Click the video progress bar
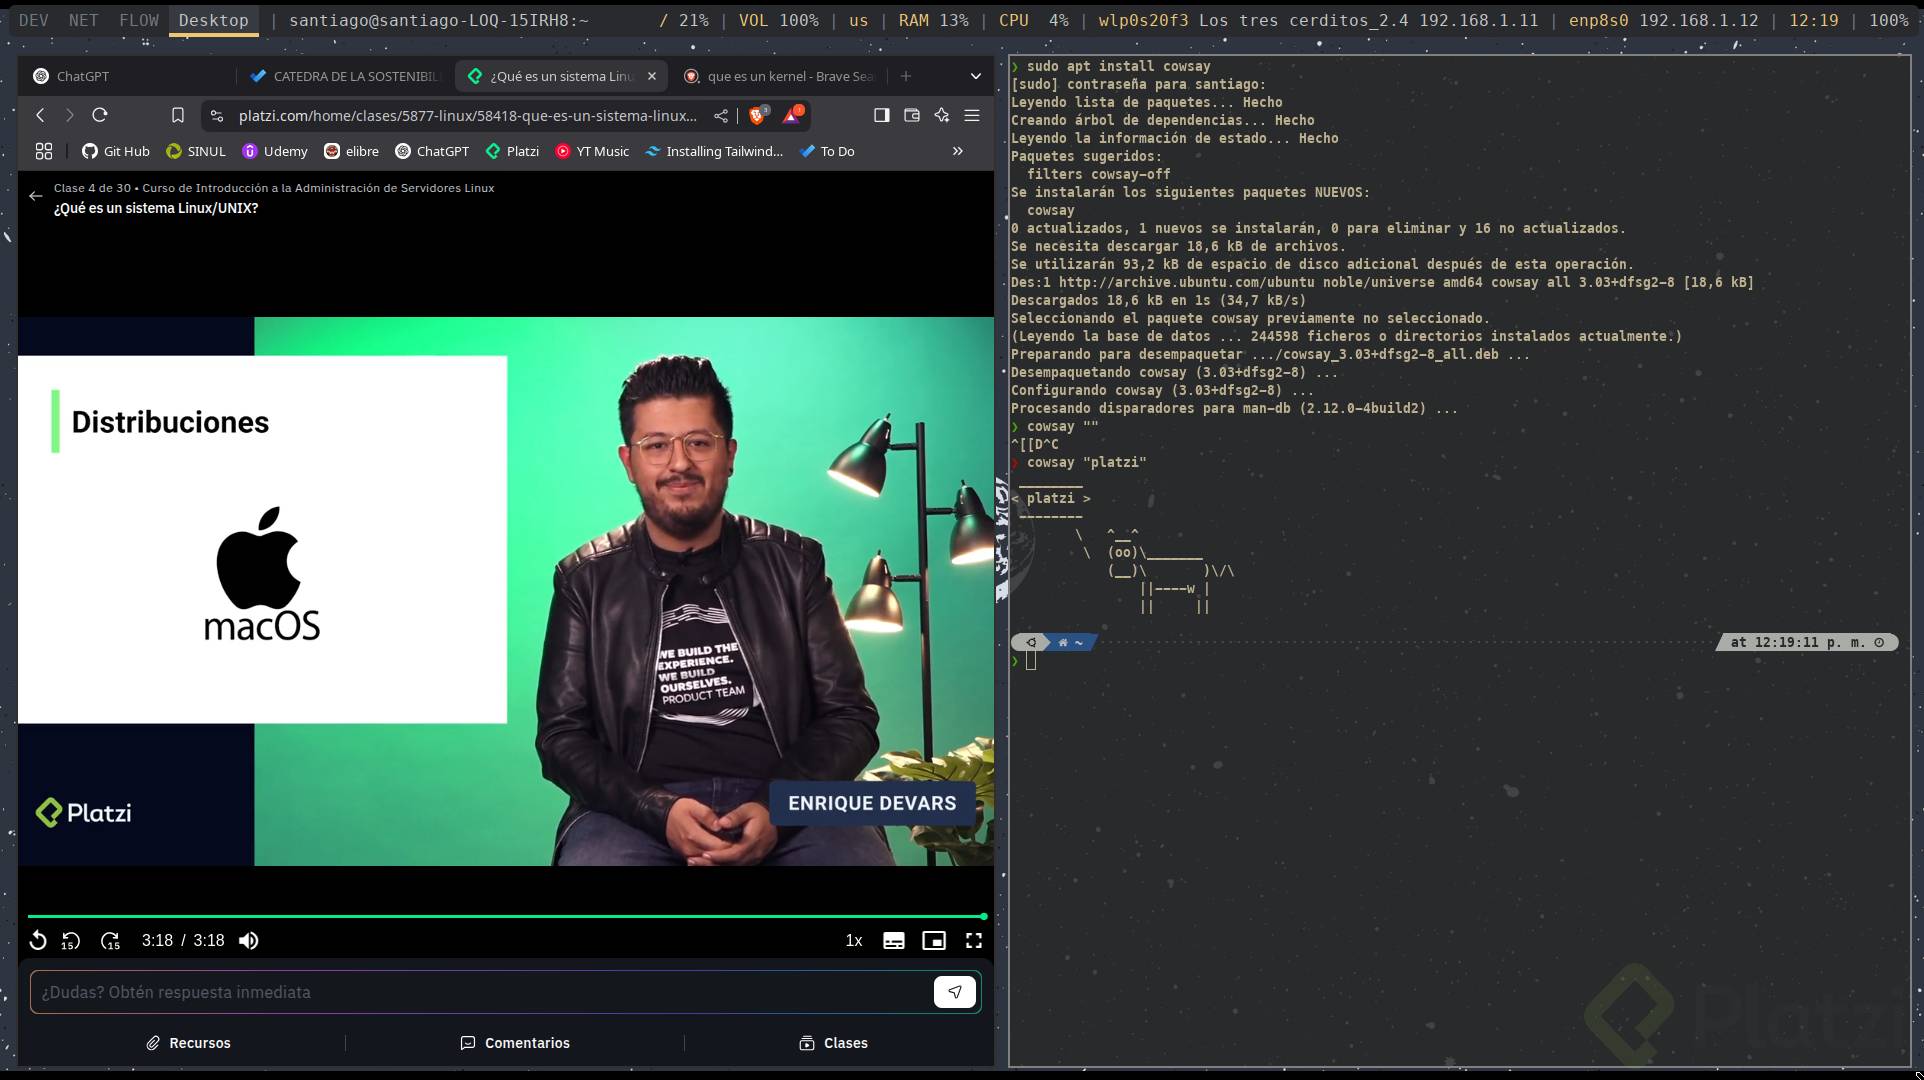1924x1080 pixels. pos(500,916)
